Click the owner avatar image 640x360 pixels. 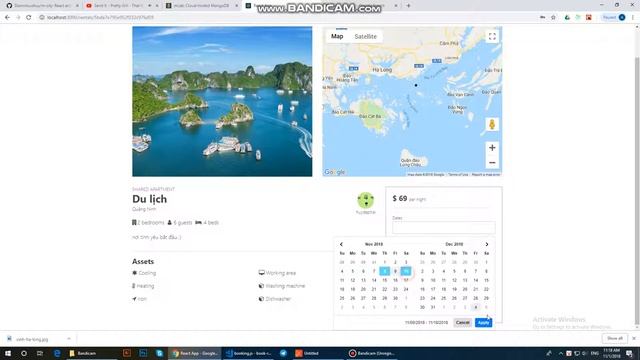pyautogui.click(x=365, y=200)
